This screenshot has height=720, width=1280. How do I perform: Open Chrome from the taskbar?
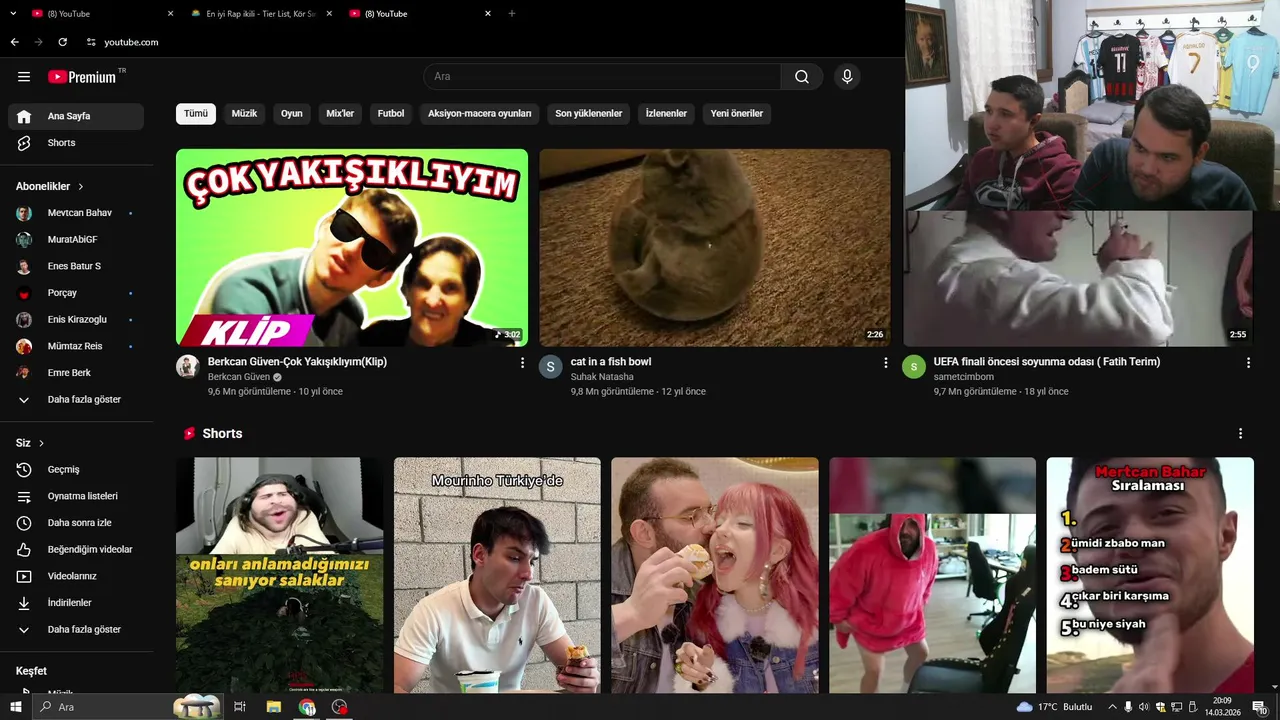[x=307, y=707]
